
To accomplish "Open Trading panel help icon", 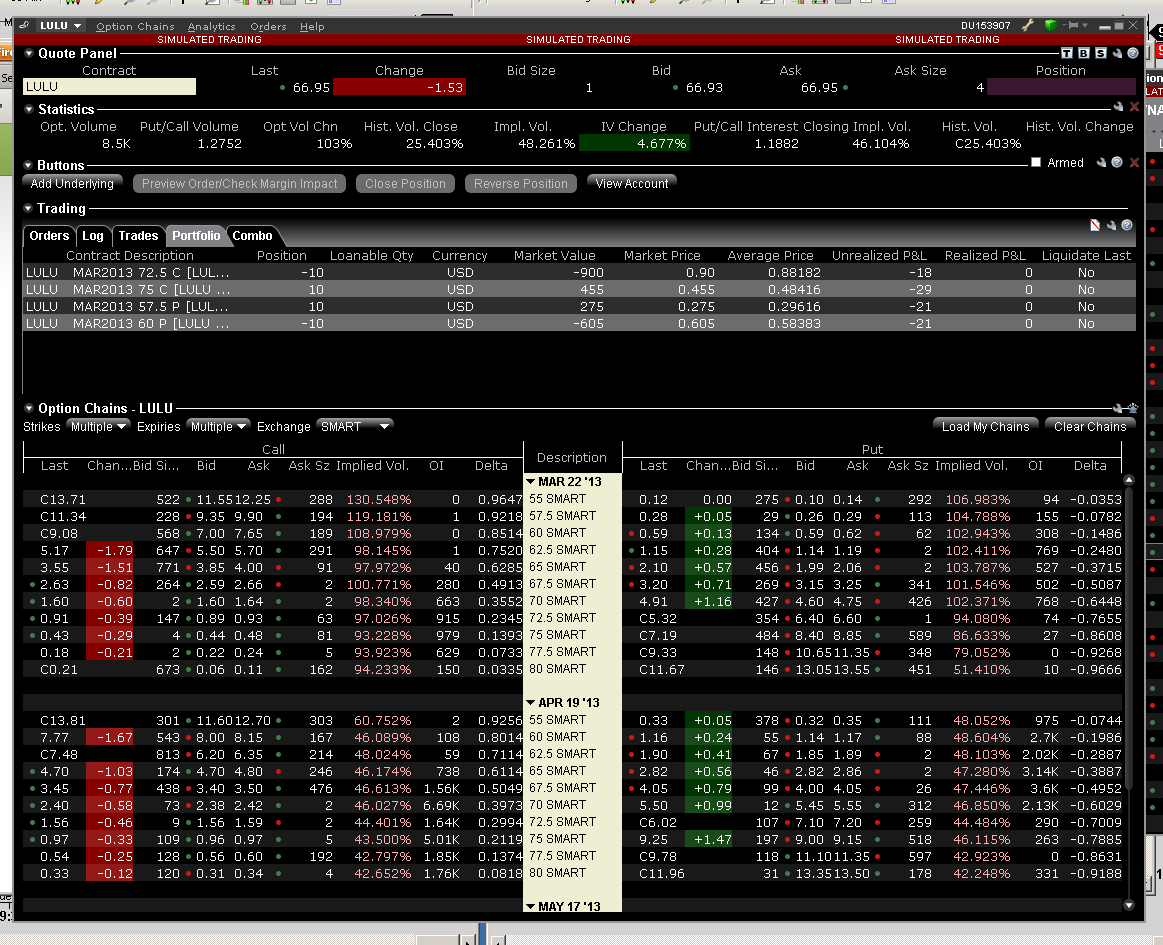I will pyautogui.click(x=1127, y=225).
